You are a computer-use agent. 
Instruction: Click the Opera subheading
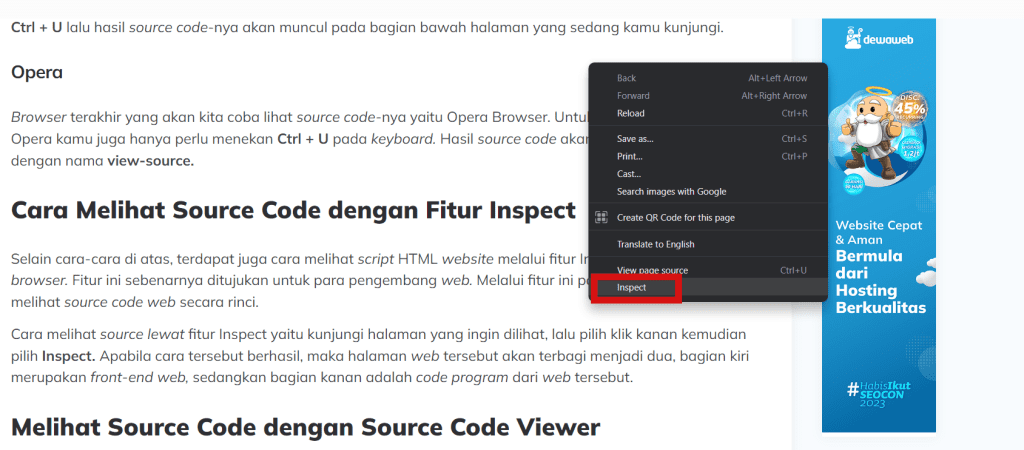[x=37, y=73]
